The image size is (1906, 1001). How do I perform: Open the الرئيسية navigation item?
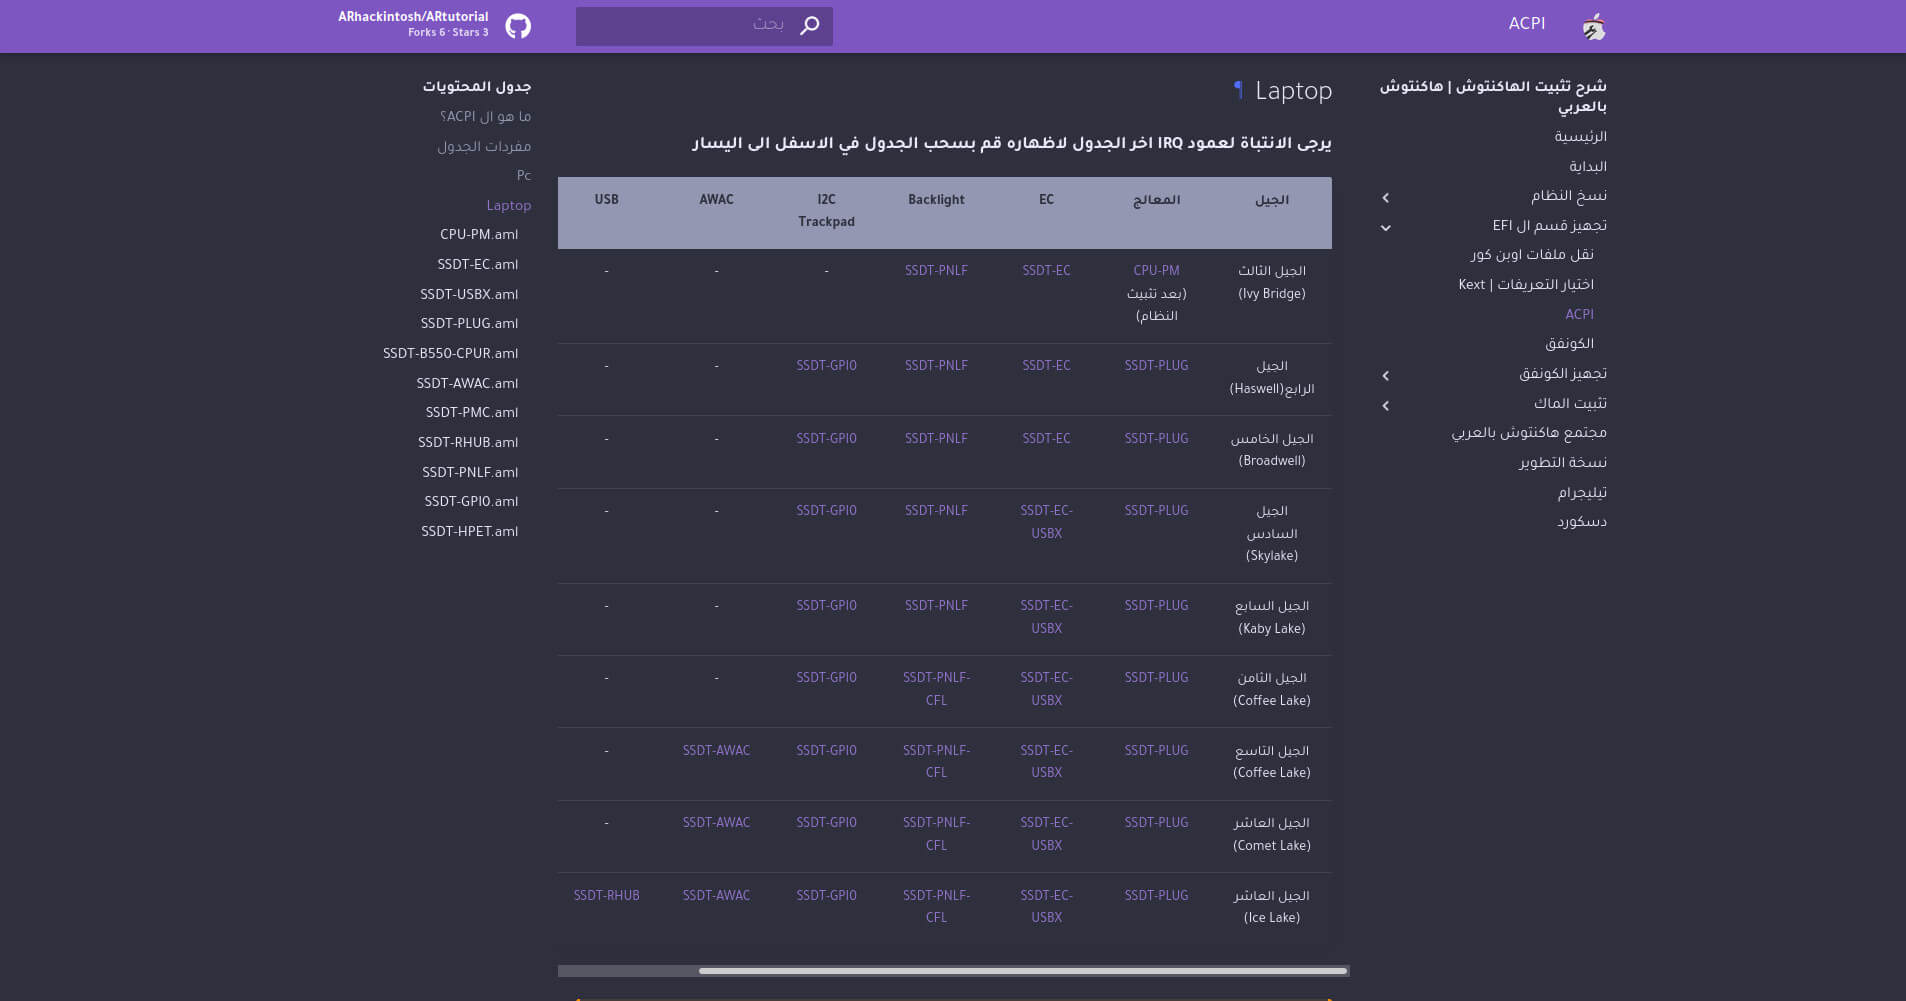(1580, 137)
